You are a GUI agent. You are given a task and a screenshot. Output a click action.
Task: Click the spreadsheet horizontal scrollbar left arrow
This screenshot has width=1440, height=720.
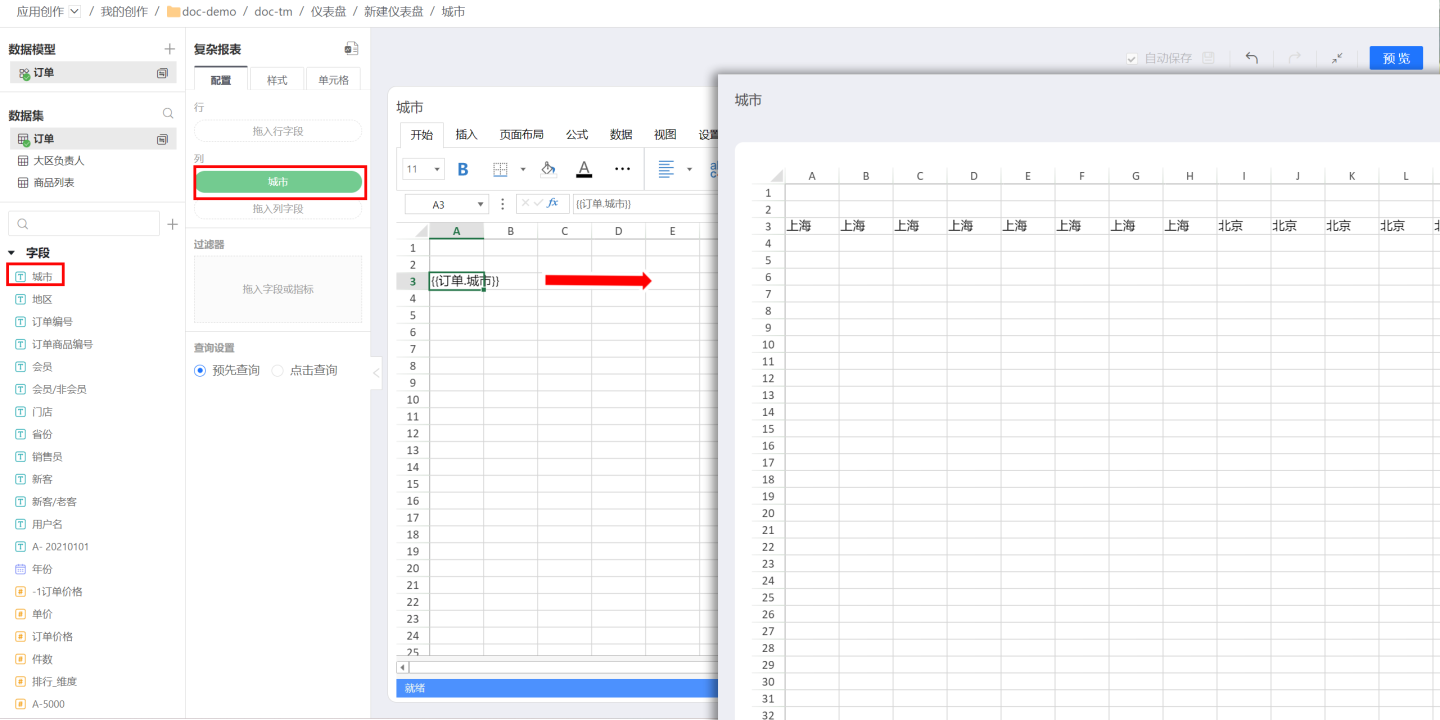pyautogui.click(x=403, y=667)
